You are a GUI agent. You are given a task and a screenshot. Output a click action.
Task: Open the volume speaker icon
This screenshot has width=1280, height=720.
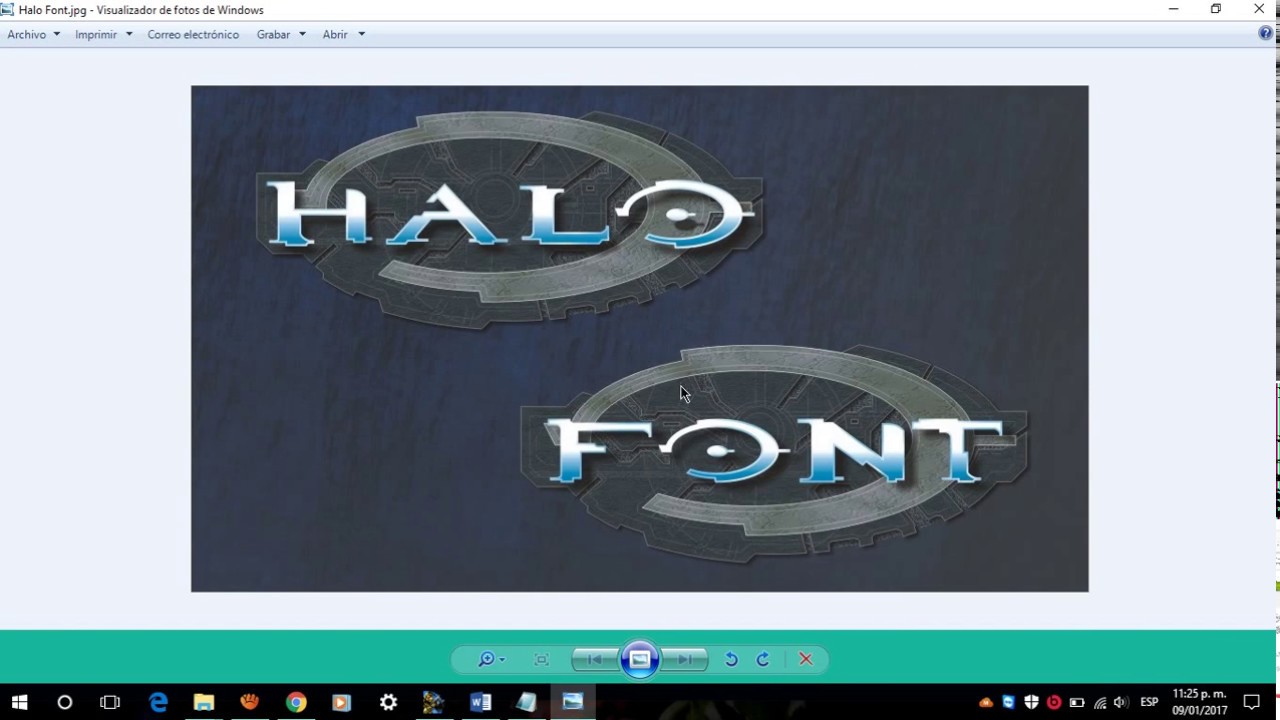click(x=1121, y=702)
